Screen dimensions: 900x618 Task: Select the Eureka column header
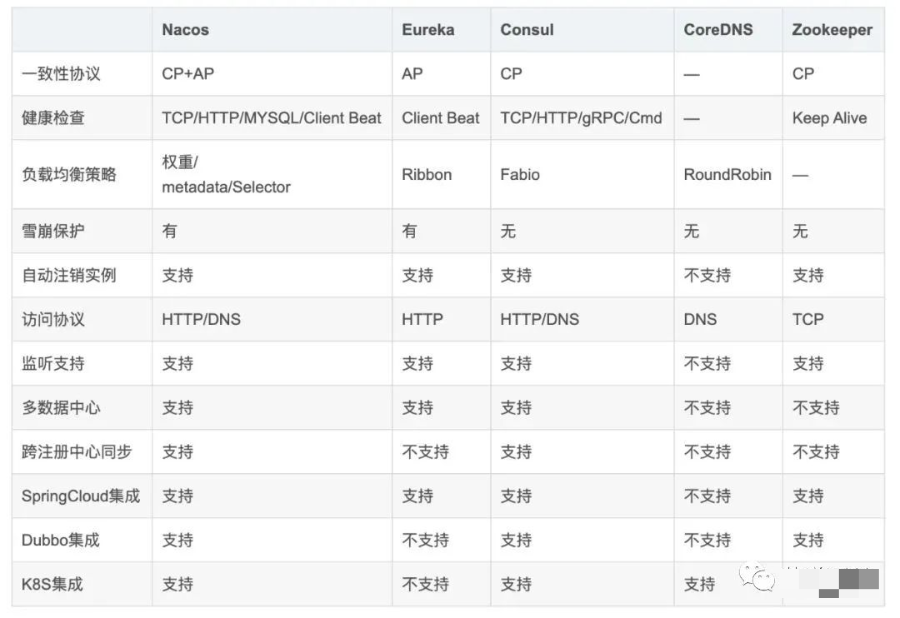pyautogui.click(x=428, y=30)
